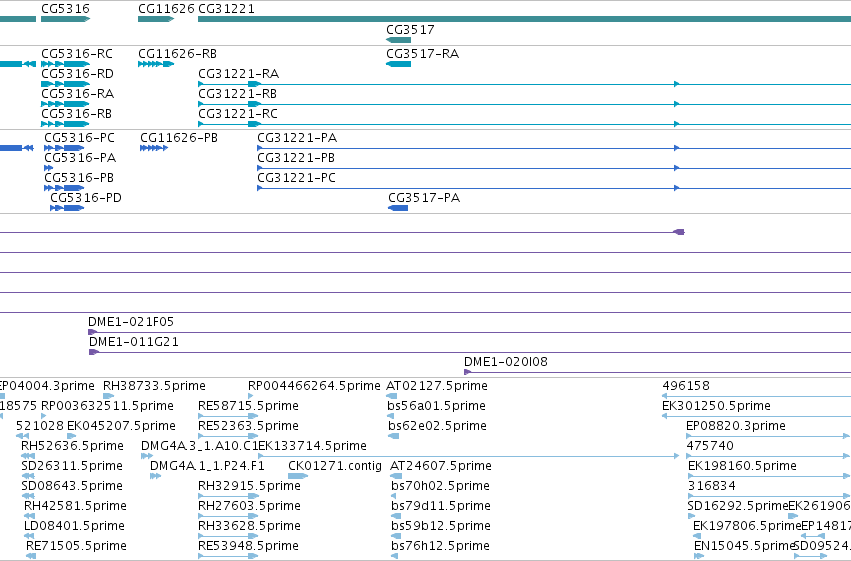
Task: Select protein CG31221-PA
Action: (297, 138)
